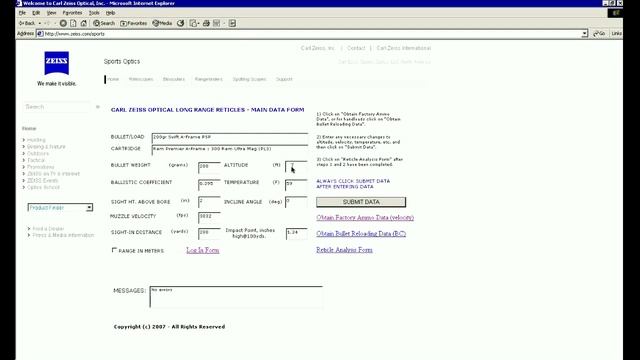The image size is (640, 360).
Task: Open the Product Finder dropdown
Action: (x=89, y=208)
